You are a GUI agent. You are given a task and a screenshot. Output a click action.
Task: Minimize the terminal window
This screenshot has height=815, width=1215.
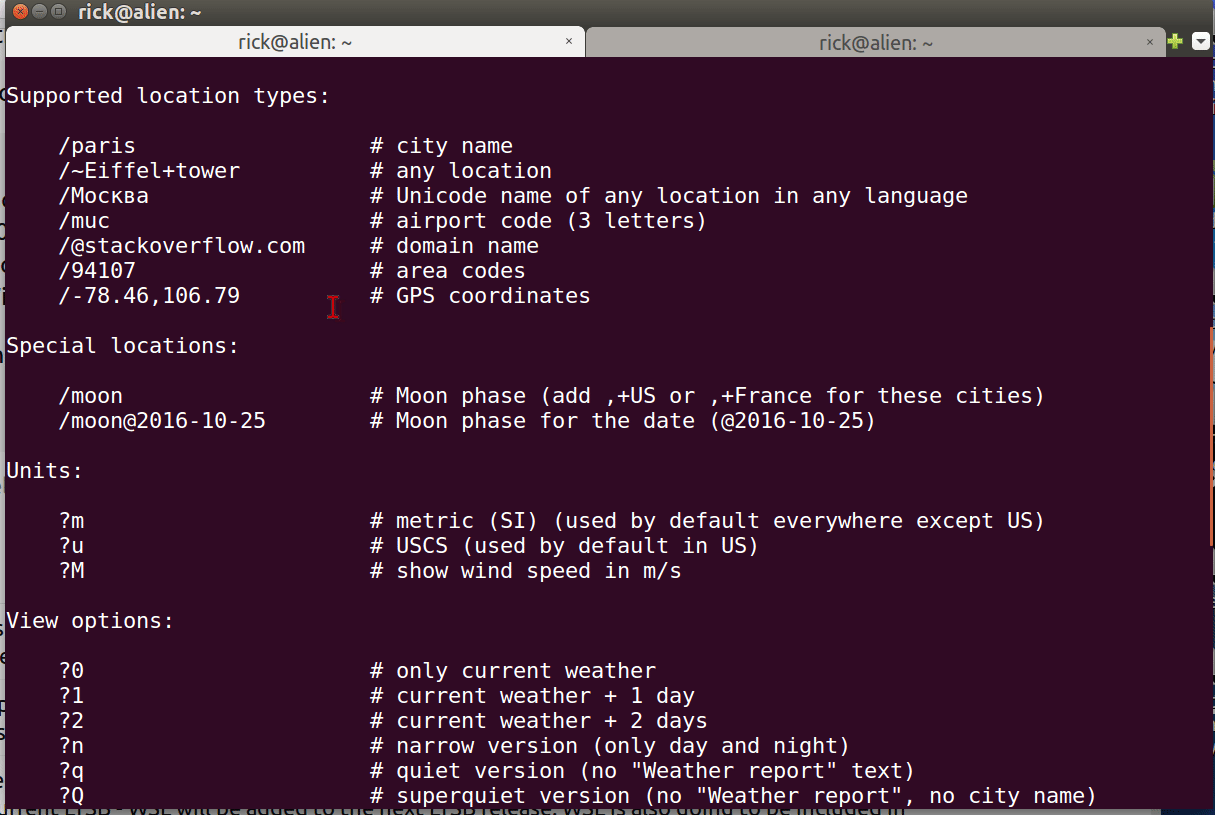coord(39,11)
